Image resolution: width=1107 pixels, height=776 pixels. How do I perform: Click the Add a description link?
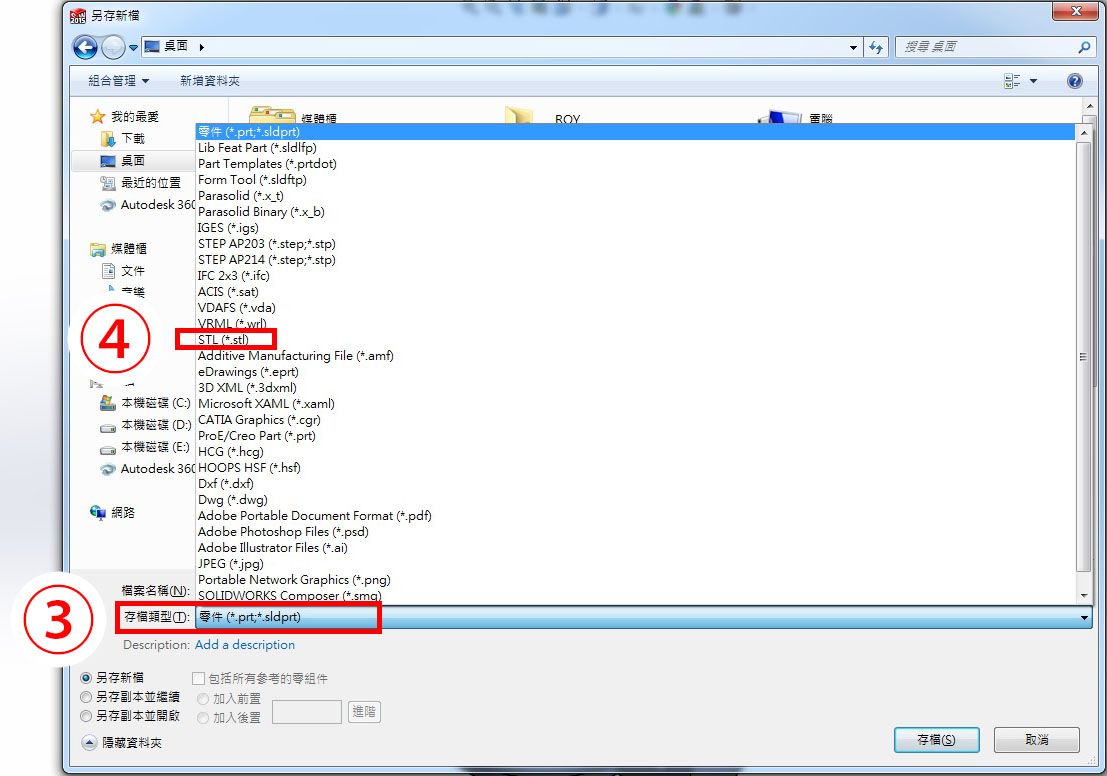point(245,645)
